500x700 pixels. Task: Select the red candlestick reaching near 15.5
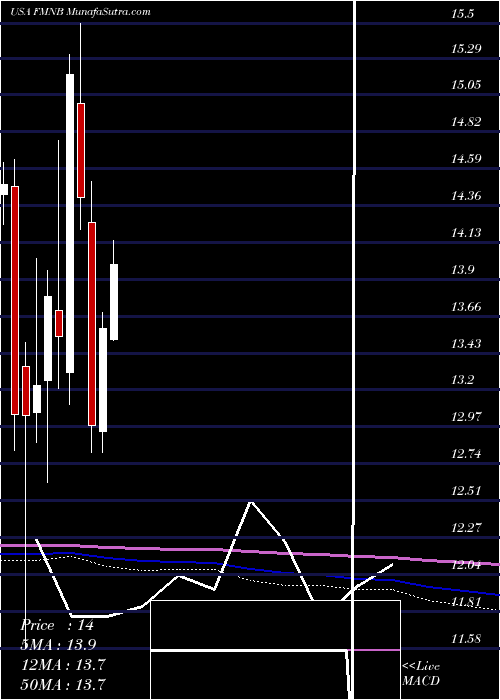click(x=81, y=150)
